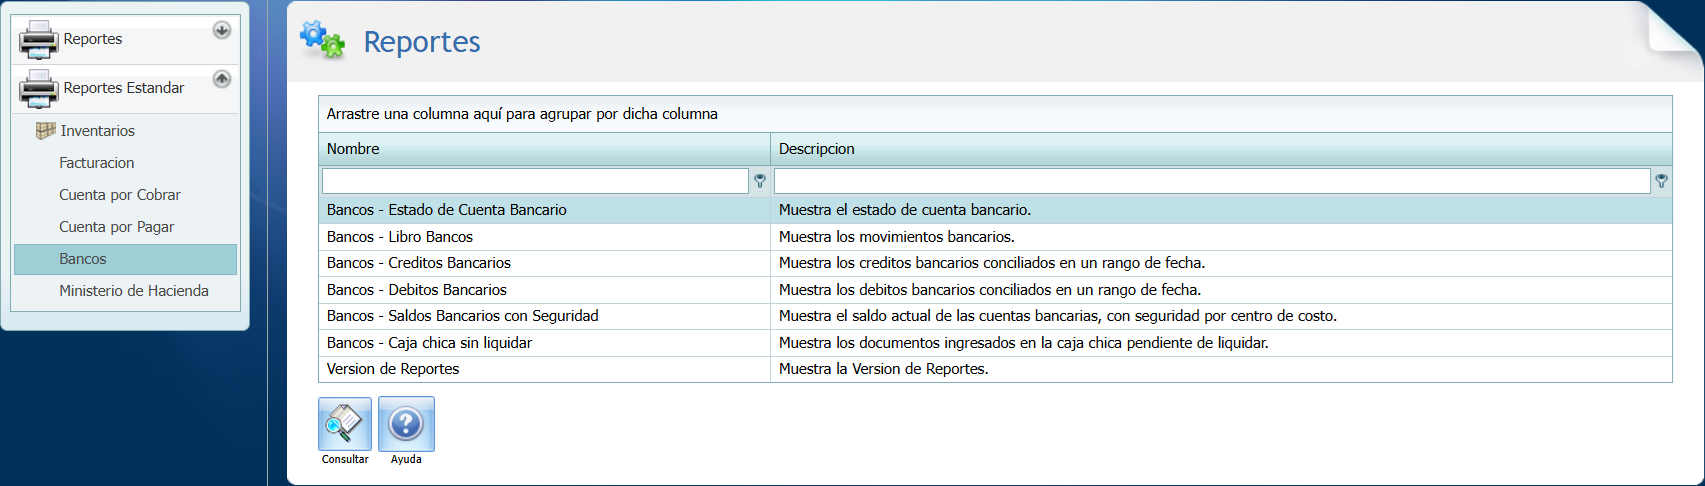1705x486 pixels.
Task: Open Ministerio de Hacienda reports
Action: click(x=134, y=291)
